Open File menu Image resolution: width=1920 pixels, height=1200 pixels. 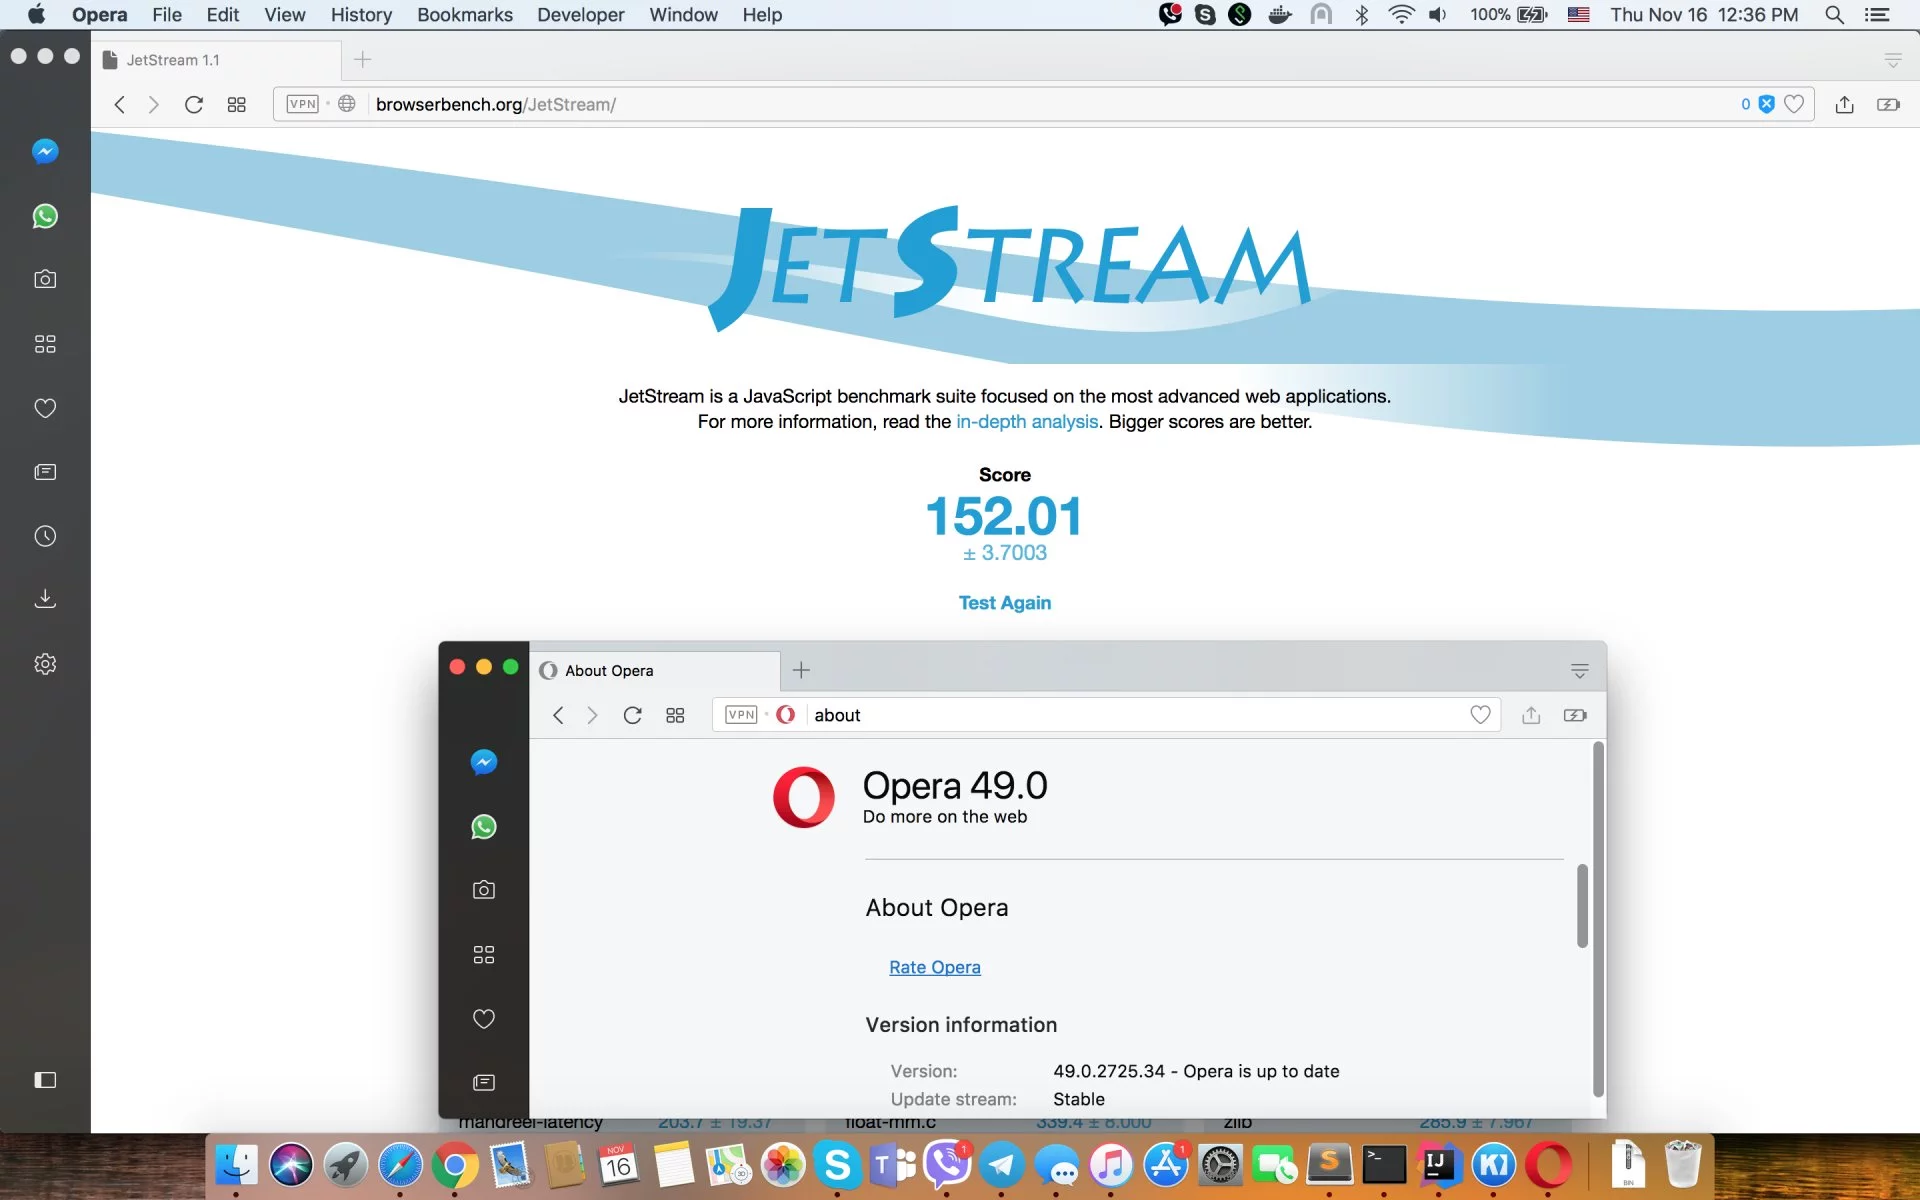167,15
